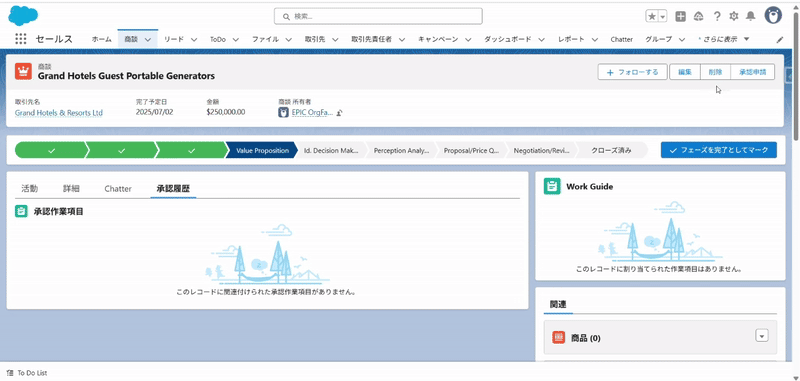800x381 pixels.
Task: Click the フォローする button
Action: pyautogui.click(x=632, y=72)
